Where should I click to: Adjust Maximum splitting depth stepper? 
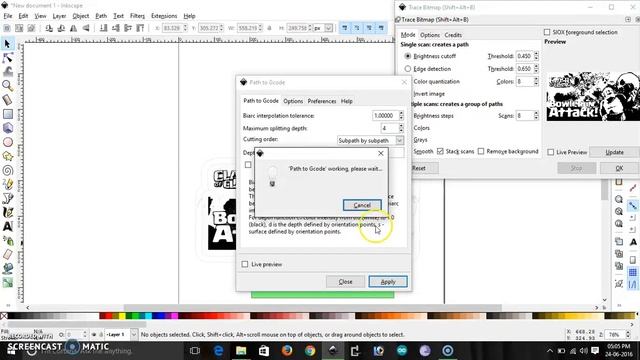(x=401, y=128)
